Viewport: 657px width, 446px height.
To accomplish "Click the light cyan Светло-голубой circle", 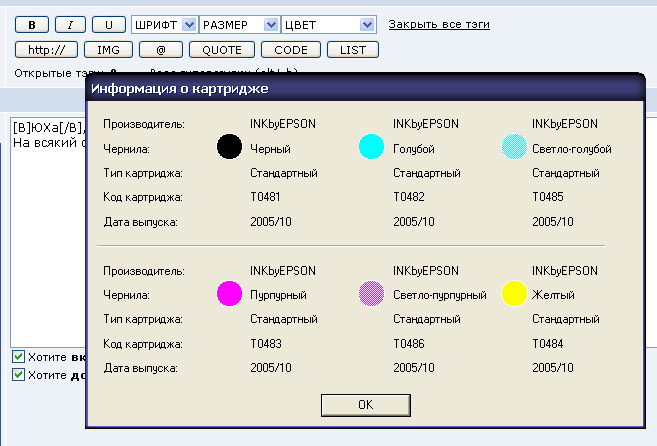I will pyautogui.click(x=514, y=146).
